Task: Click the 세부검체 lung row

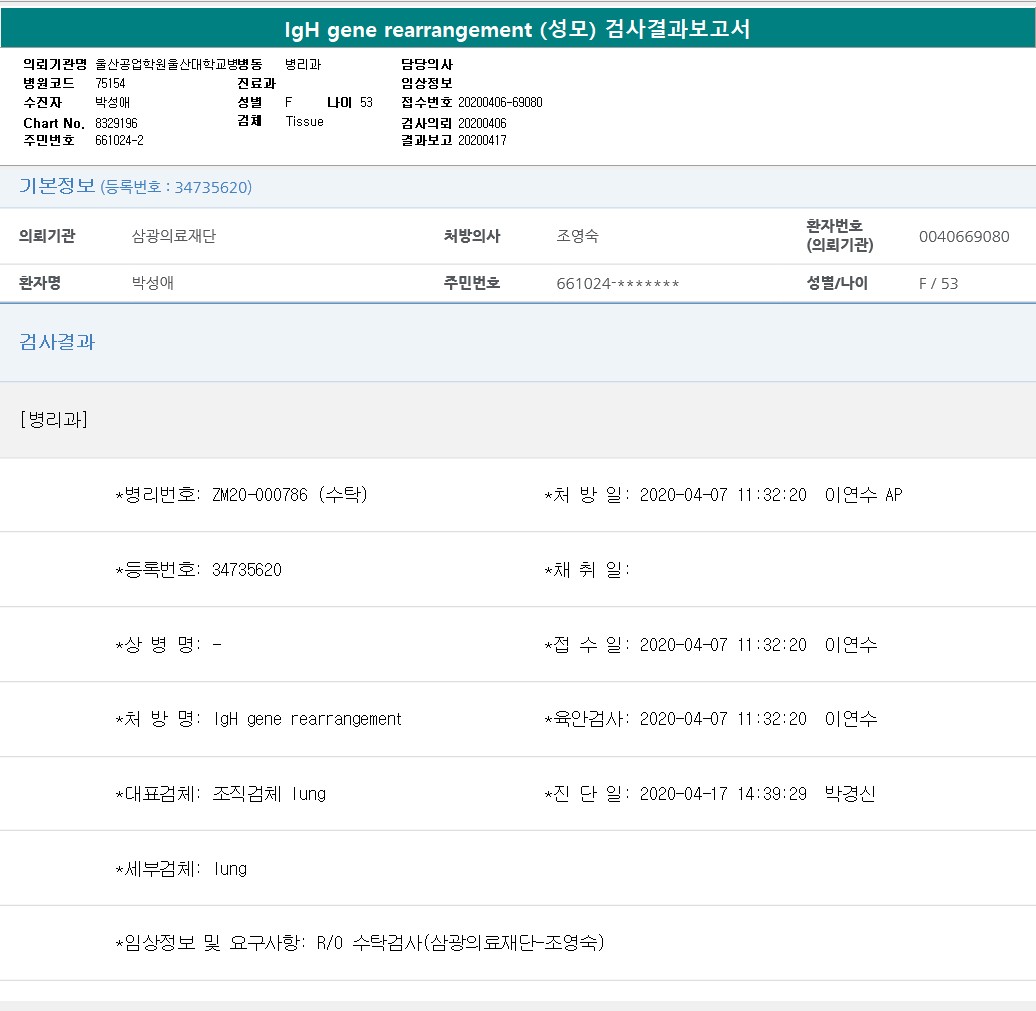Action: tap(181, 869)
